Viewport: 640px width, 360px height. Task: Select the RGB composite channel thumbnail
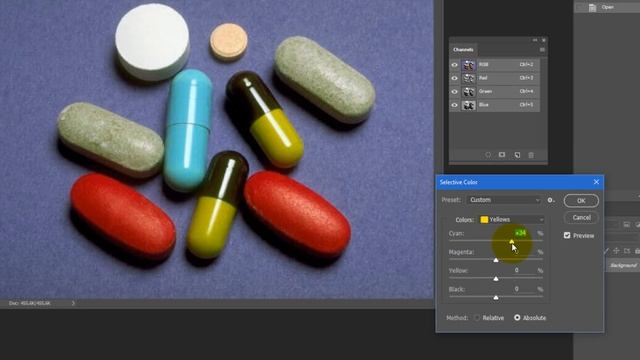[x=469, y=65]
